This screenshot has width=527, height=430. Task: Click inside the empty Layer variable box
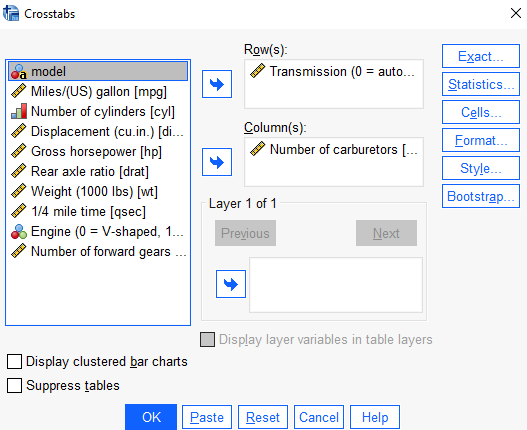click(336, 285)
